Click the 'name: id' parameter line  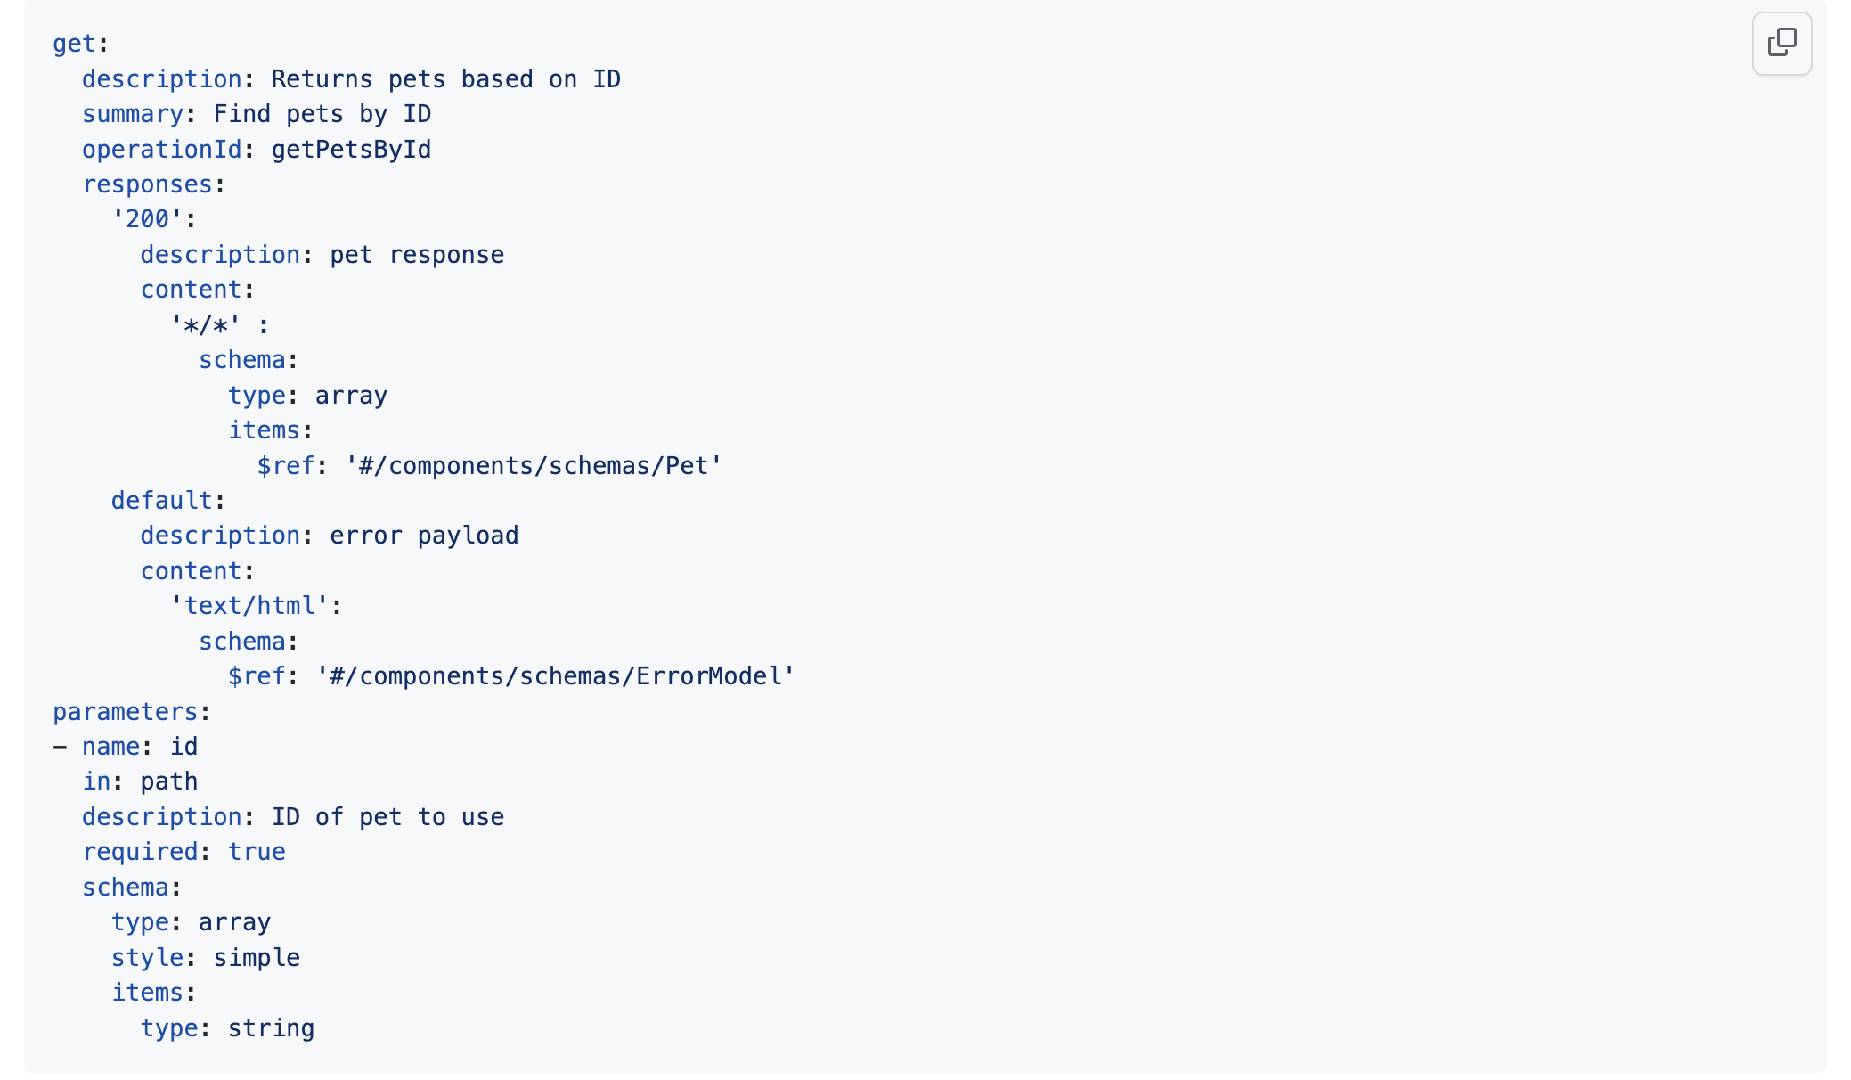click(x=126, y=747)
